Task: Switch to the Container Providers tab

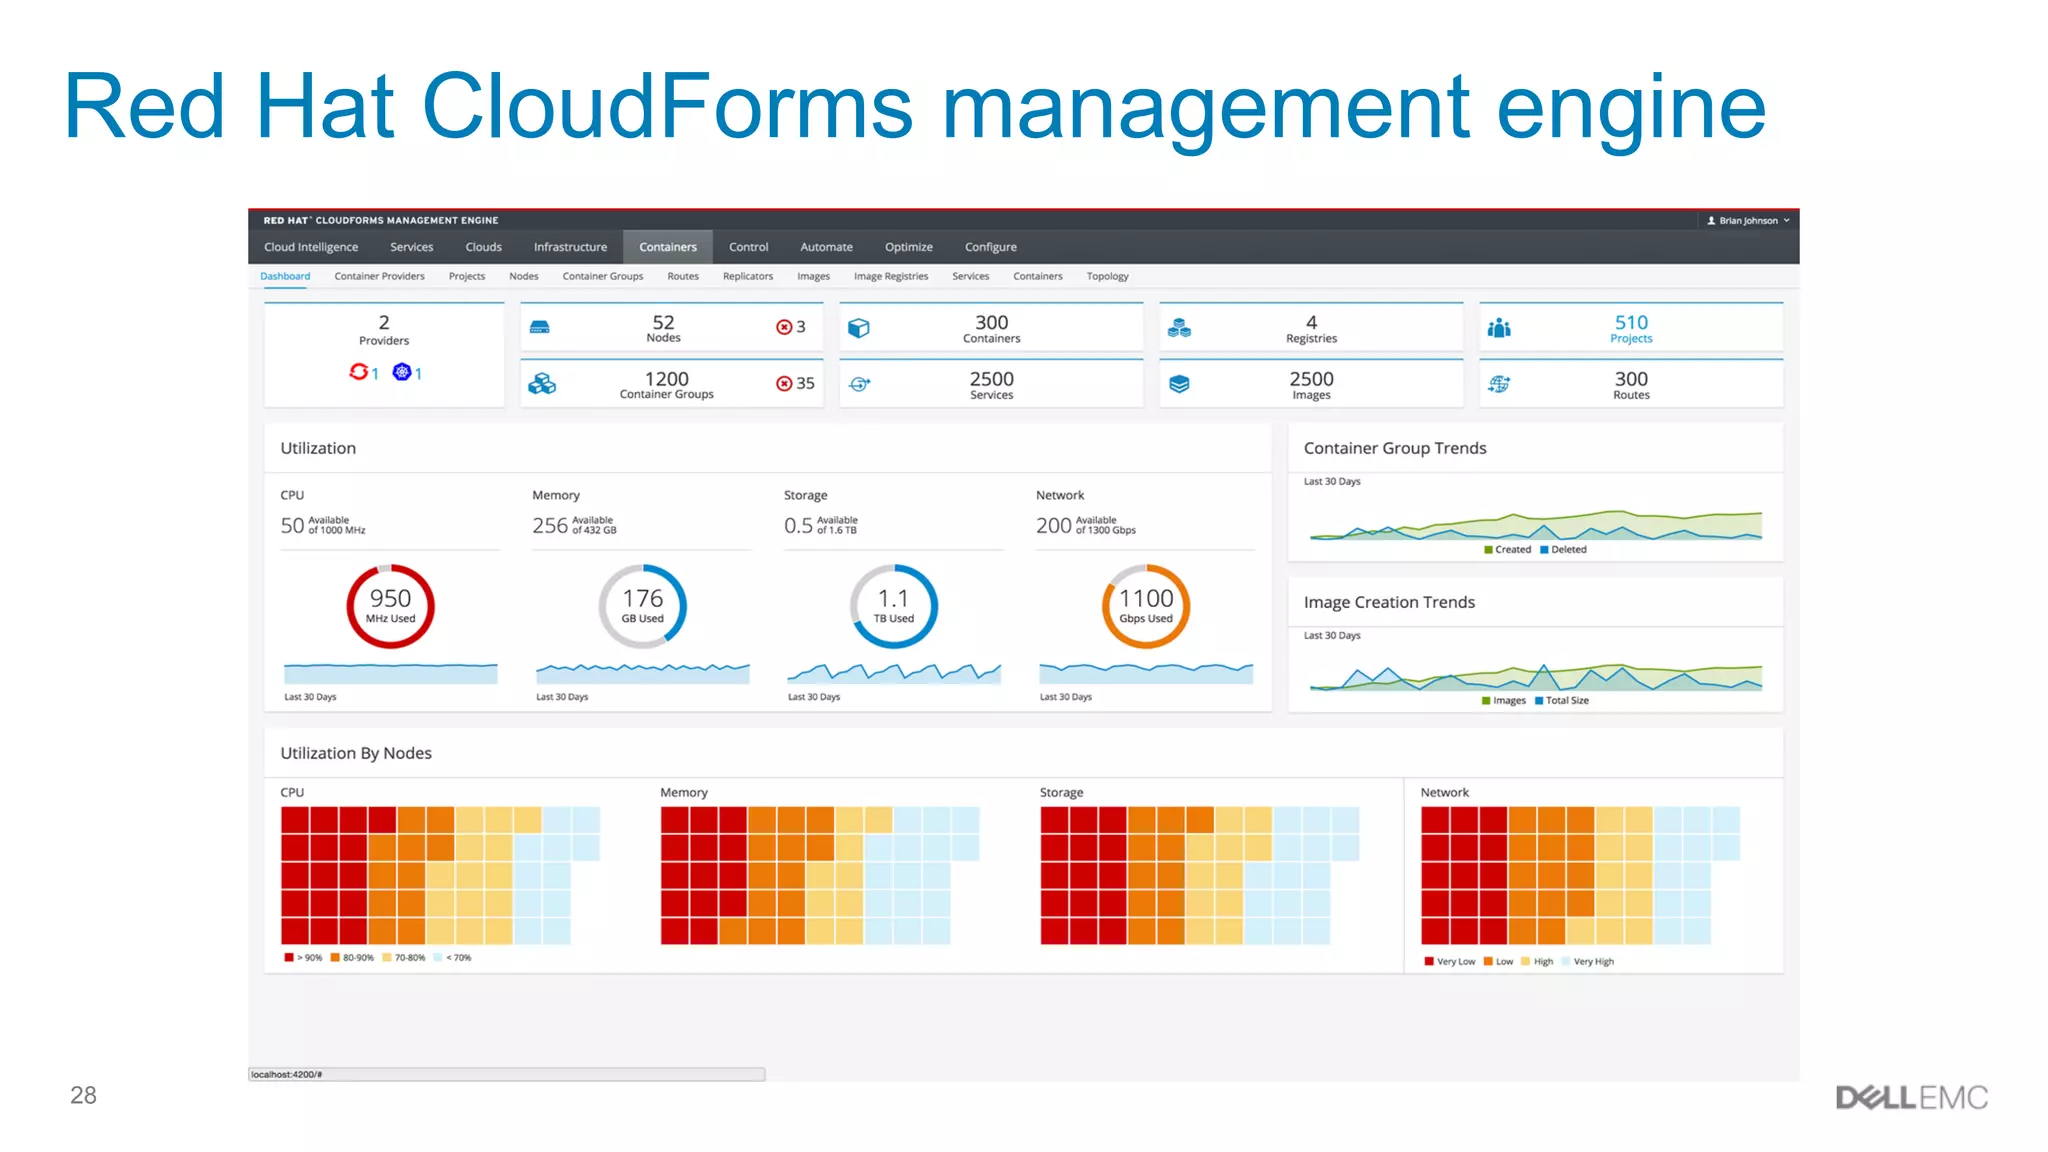Action: pos(379,277)
